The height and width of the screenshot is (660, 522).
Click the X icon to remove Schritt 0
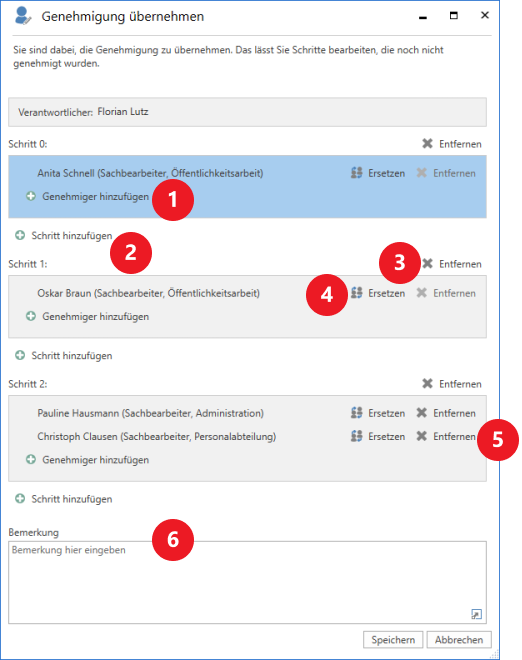427,144
